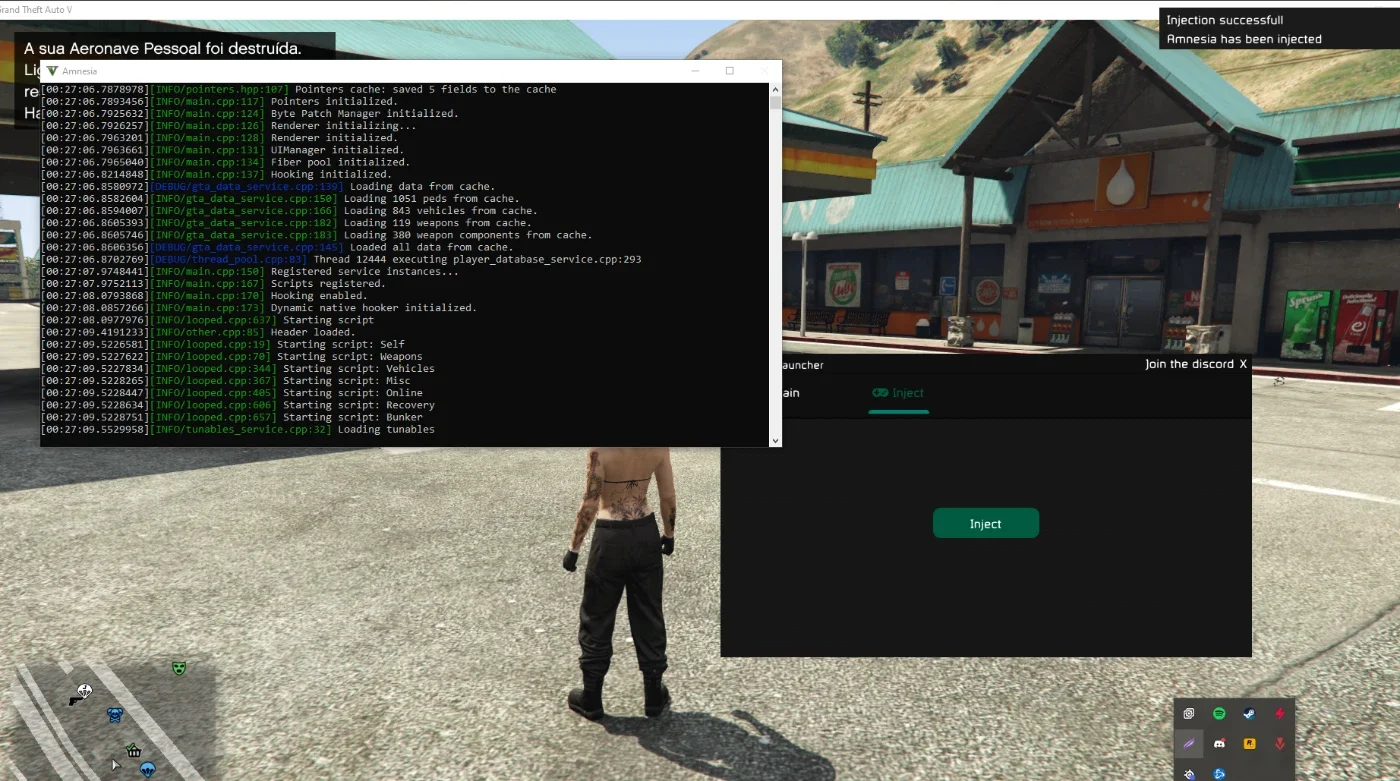The image size is (1400, 781).
Task: Click 'Loading 380 weapon components' log line
Action: 316,235
